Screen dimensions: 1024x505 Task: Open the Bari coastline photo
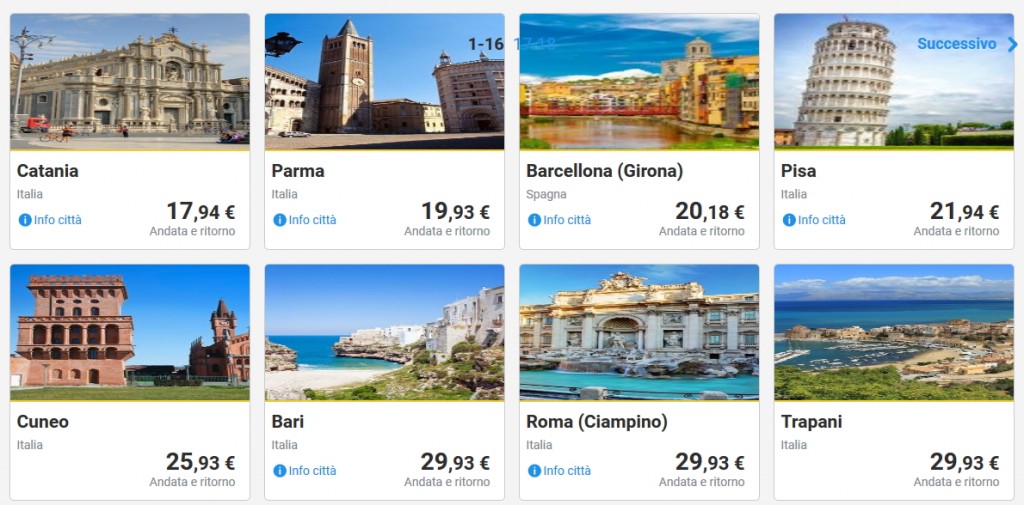pyautogui.click(x=384, y=332)
